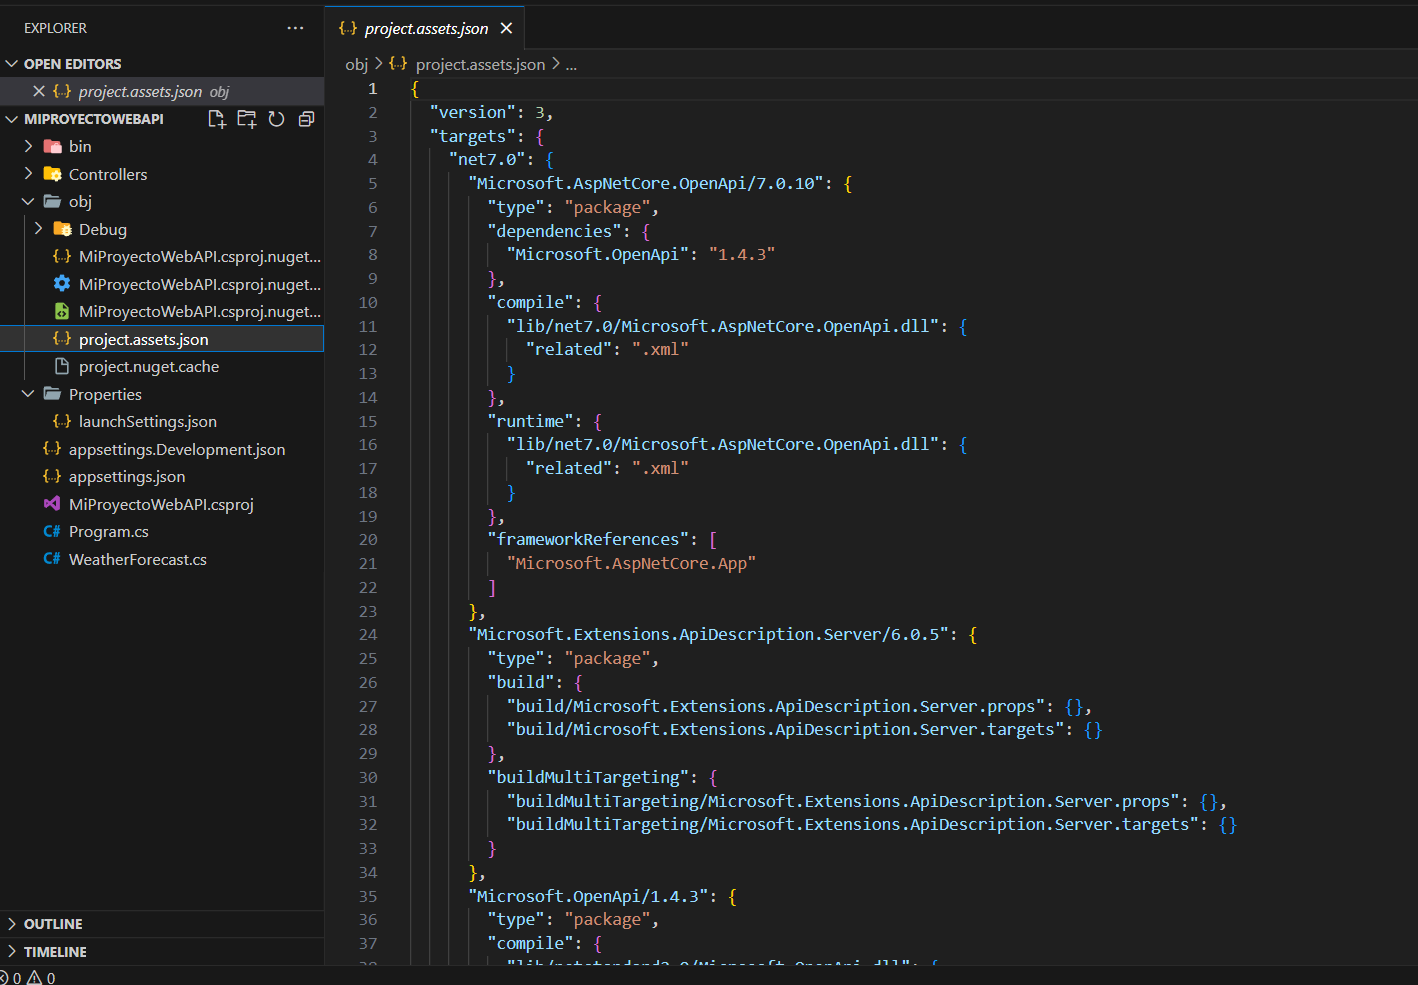Click line number 24 in the gutter
The width and height of the screenshot is (1418, 985).
point(368,634)
